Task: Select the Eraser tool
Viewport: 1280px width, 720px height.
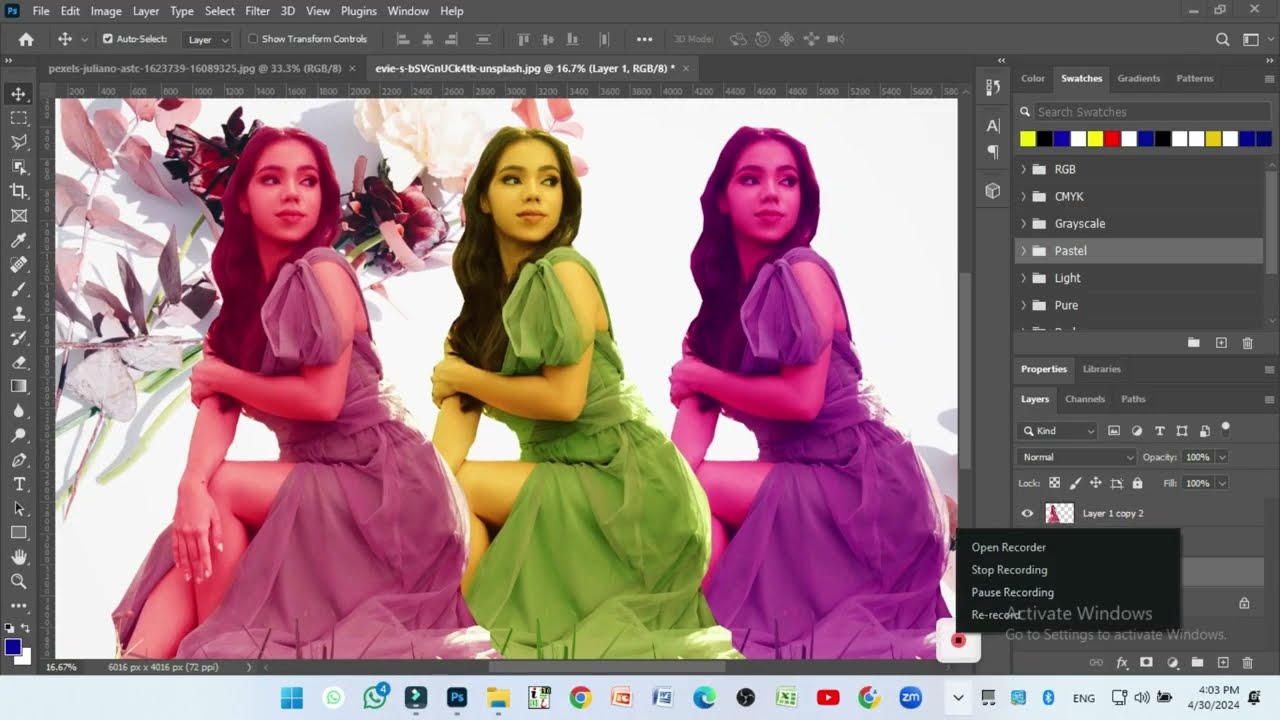Action: click(x=19, y=362)
